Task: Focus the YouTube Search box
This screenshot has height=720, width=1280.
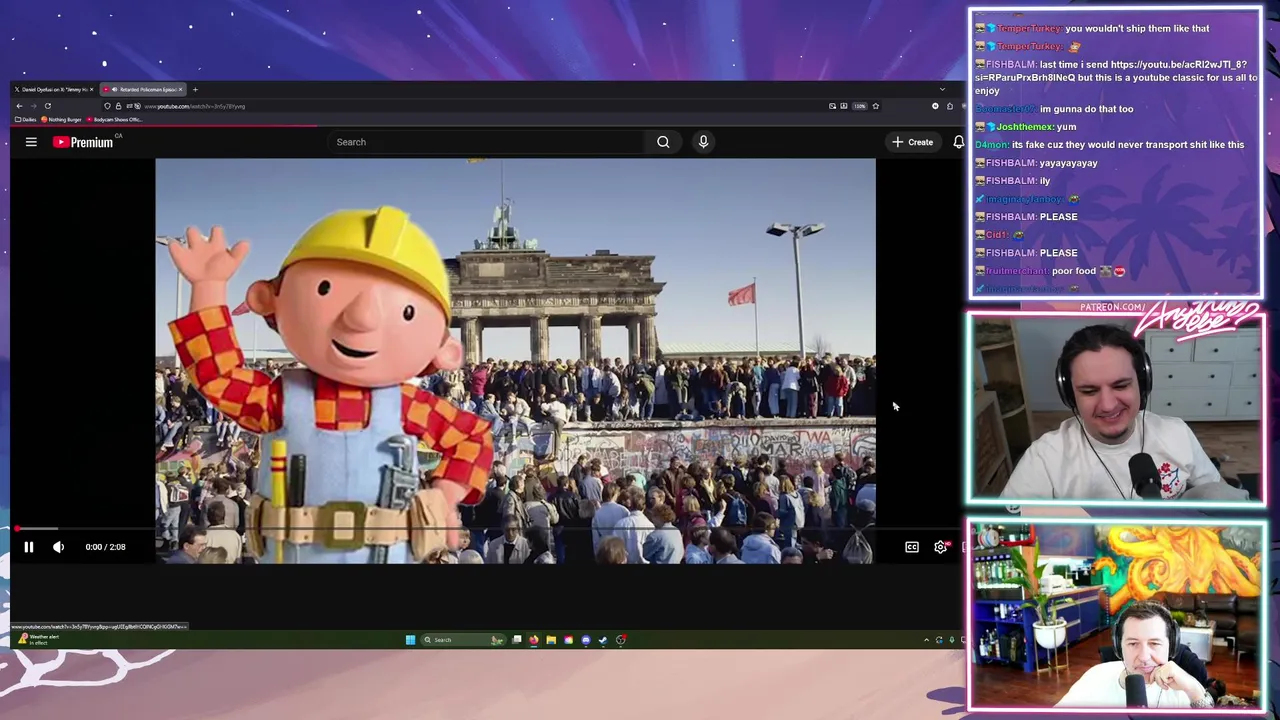Action: point(488,142)
